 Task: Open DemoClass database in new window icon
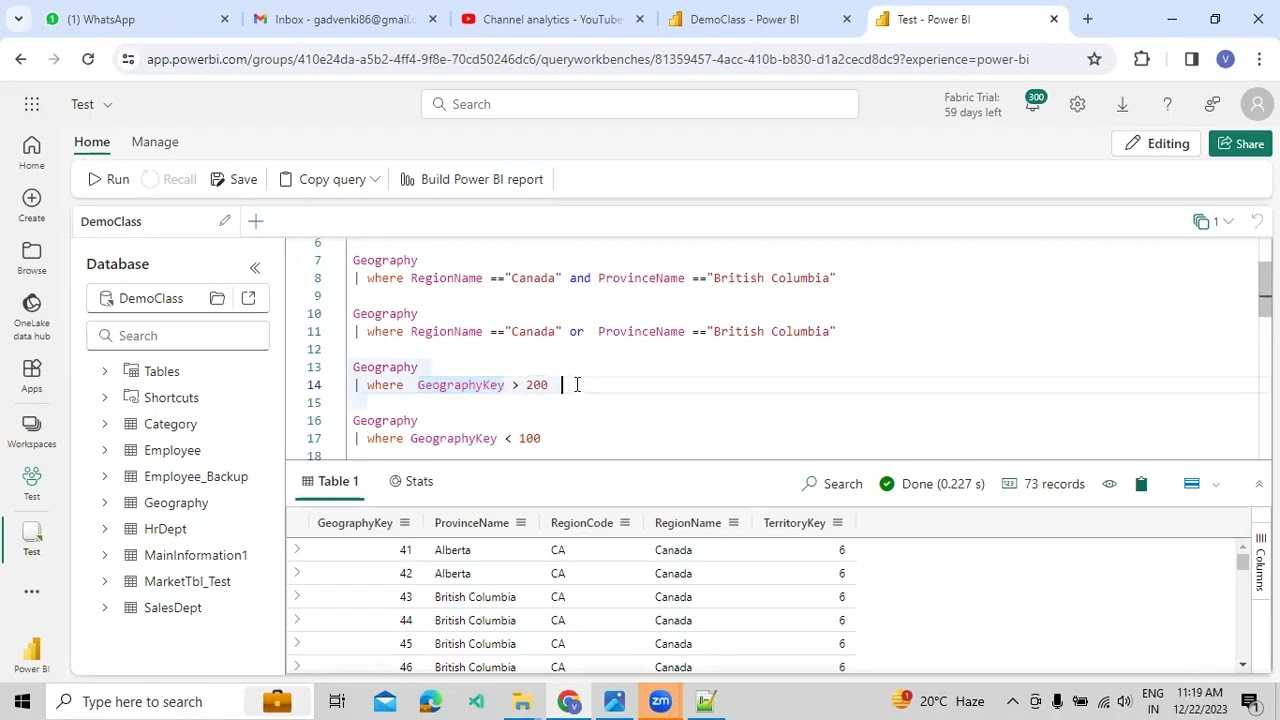pos(248,298)
